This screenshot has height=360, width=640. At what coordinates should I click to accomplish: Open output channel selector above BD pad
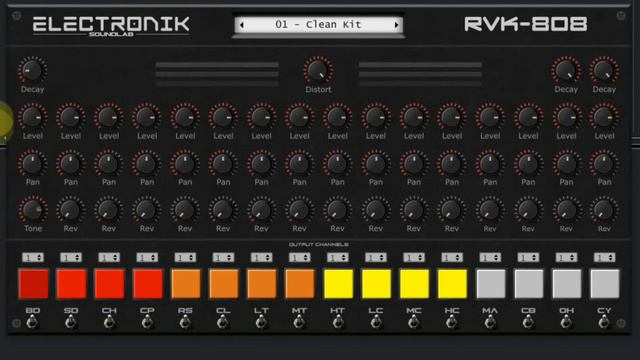point(33,258)
